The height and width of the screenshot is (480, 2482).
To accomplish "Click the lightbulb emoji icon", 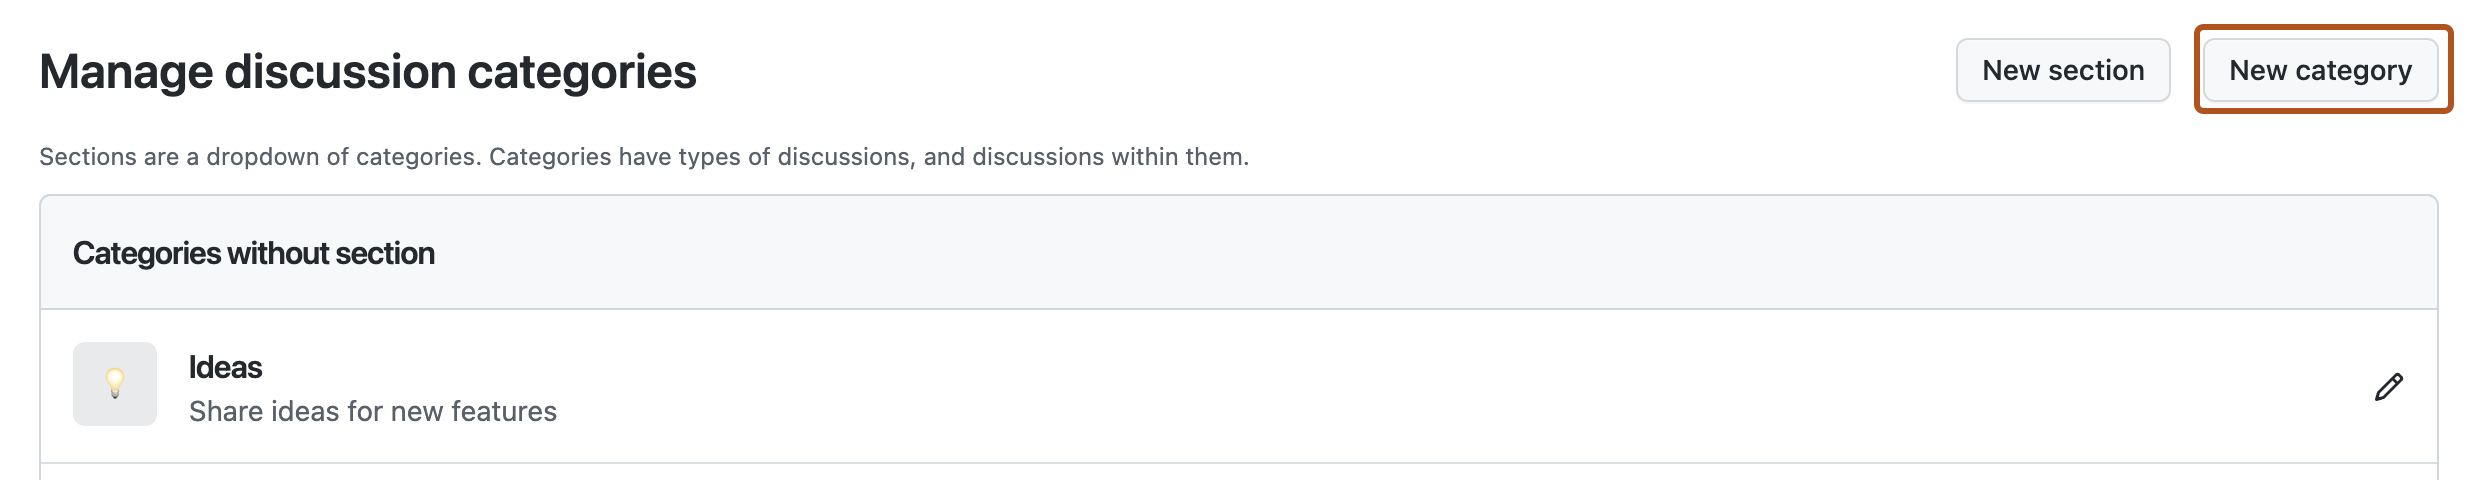I will pyautogui.click(x=115, y=382).
